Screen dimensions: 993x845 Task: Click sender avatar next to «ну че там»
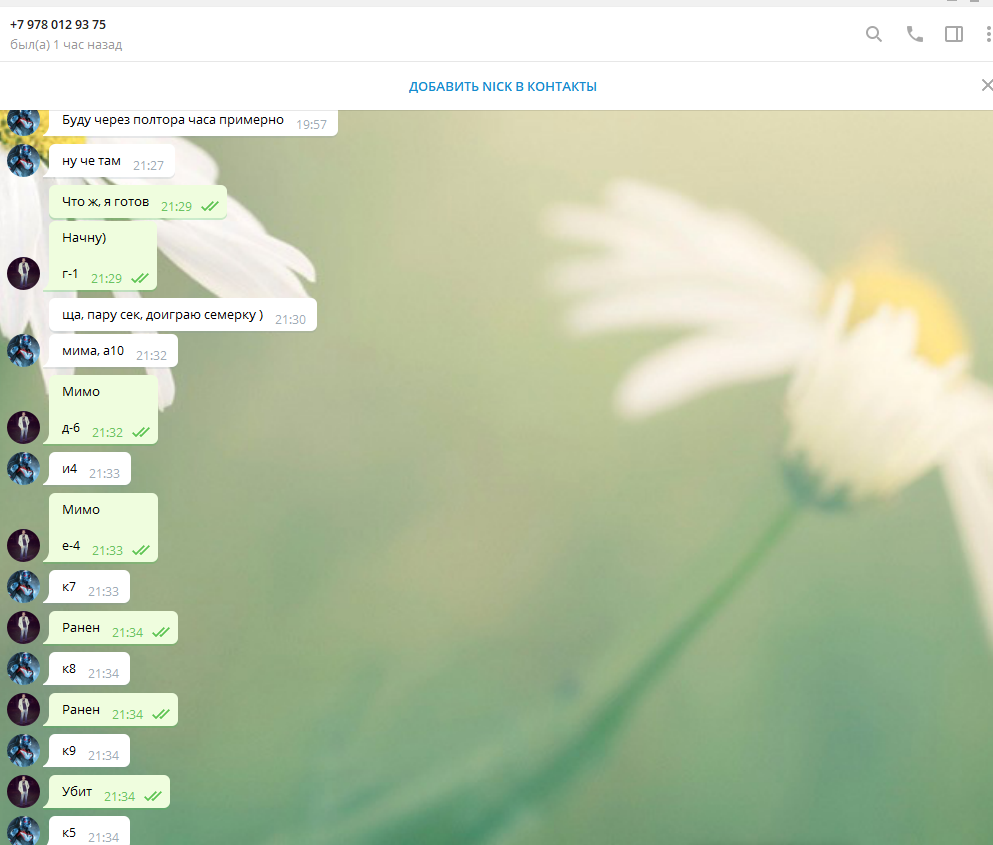23,160
